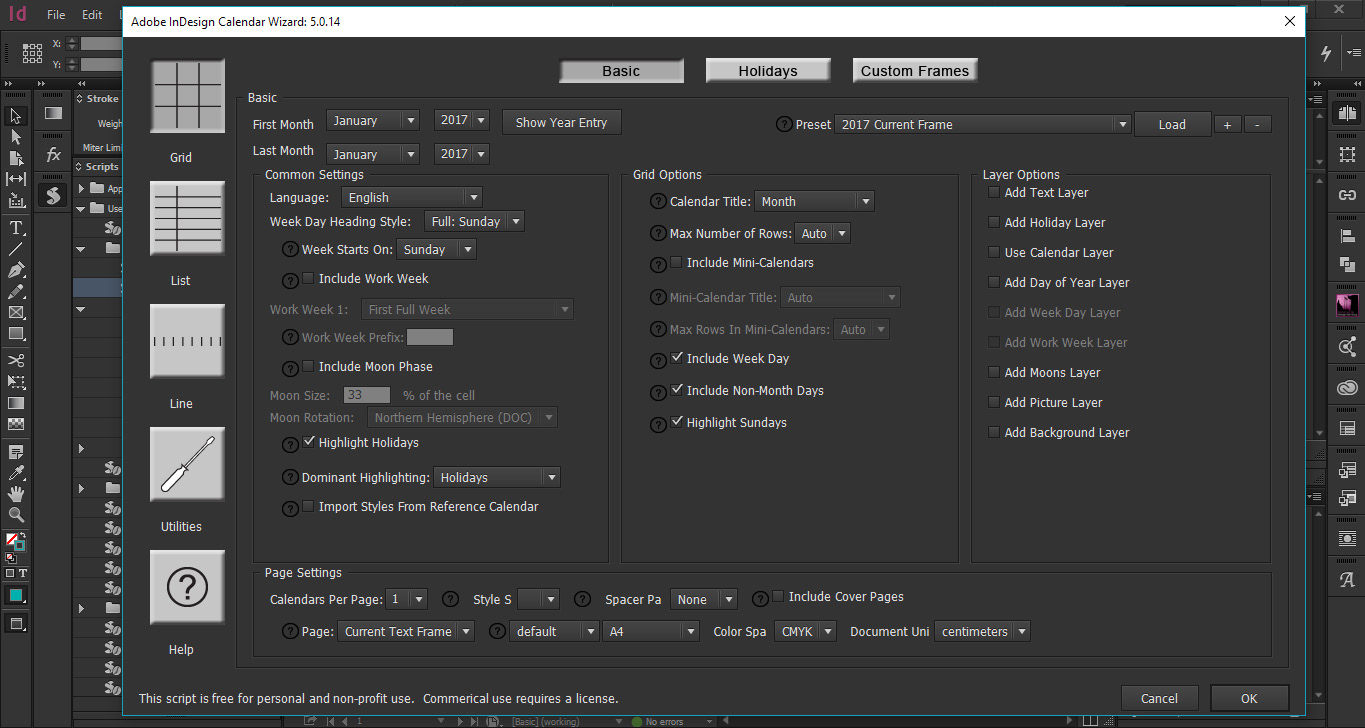This screenshot has width=1365, height=728.
Task: Click the minus button to remove preset
Action: [1258, 125]
